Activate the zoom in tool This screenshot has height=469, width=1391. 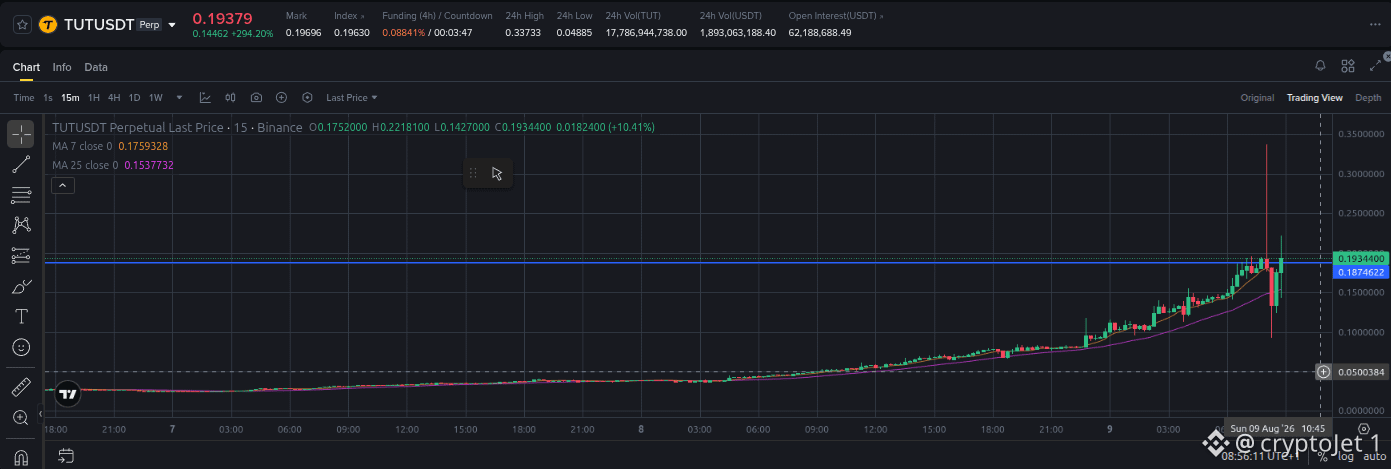coord(21,417)
